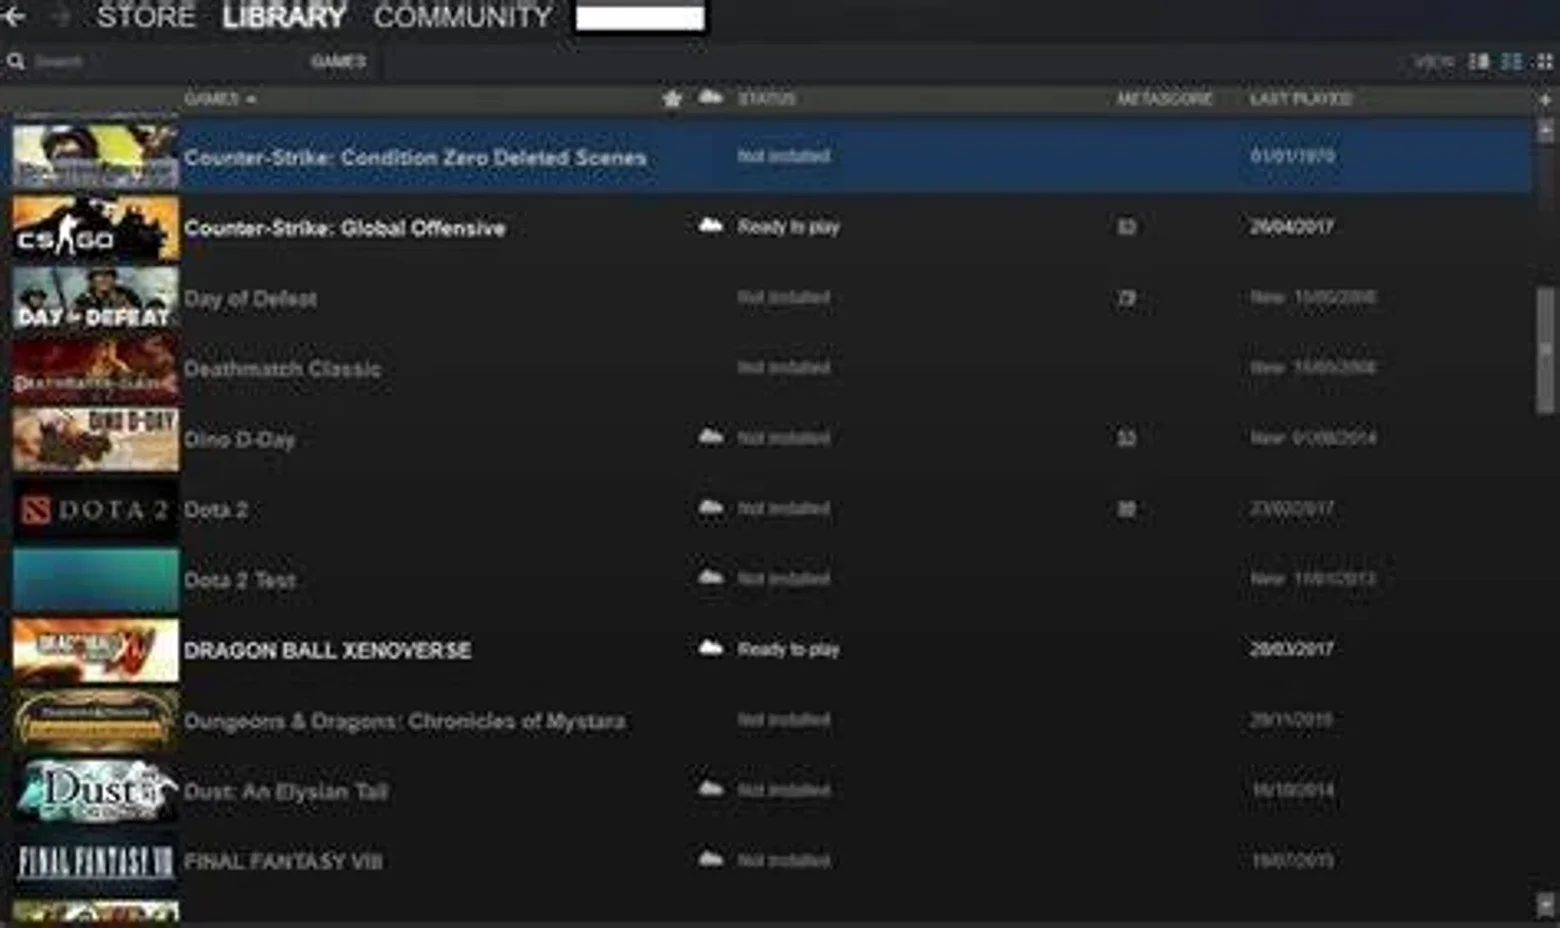
Task: Select the "Day of Defeat" title
Action: pos(250,298)
